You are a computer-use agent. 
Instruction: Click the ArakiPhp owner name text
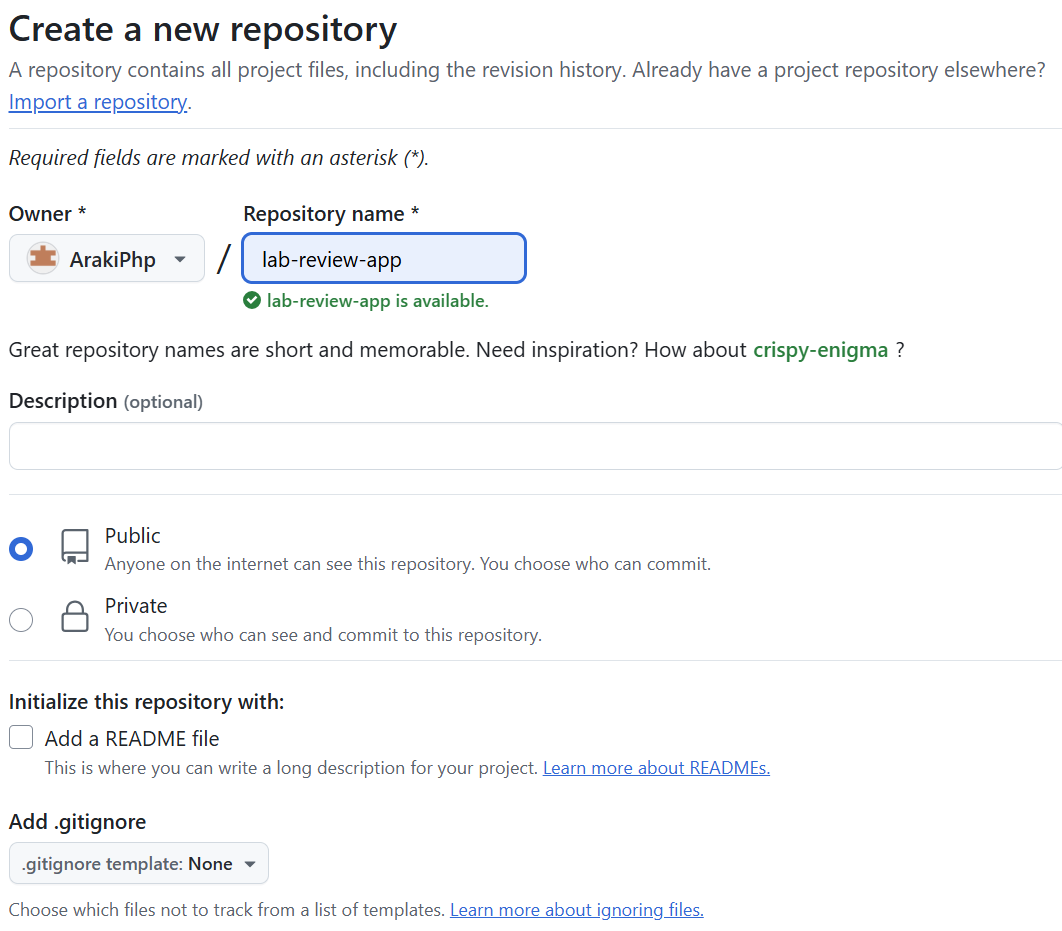(x=113, y=260)
